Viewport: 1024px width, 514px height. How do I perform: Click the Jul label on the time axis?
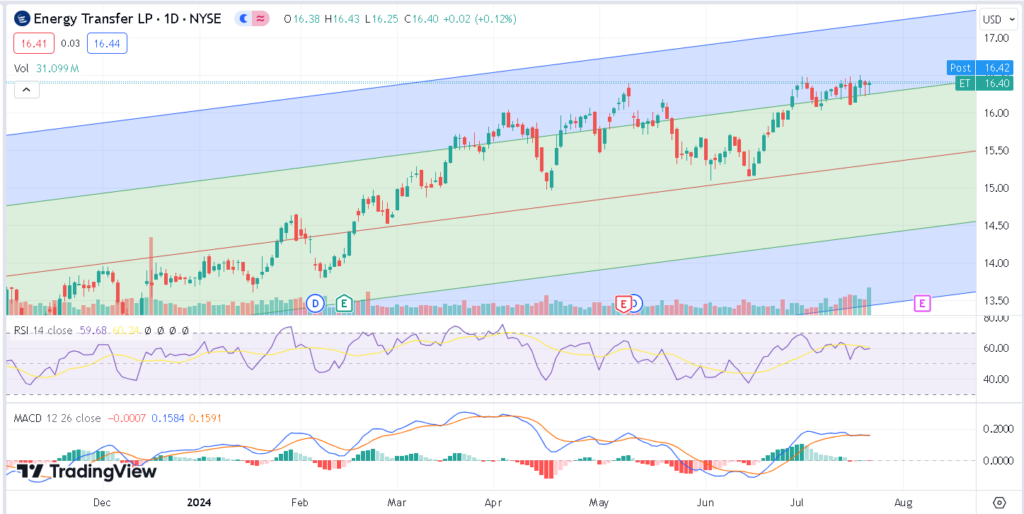[x=797, y=503]
